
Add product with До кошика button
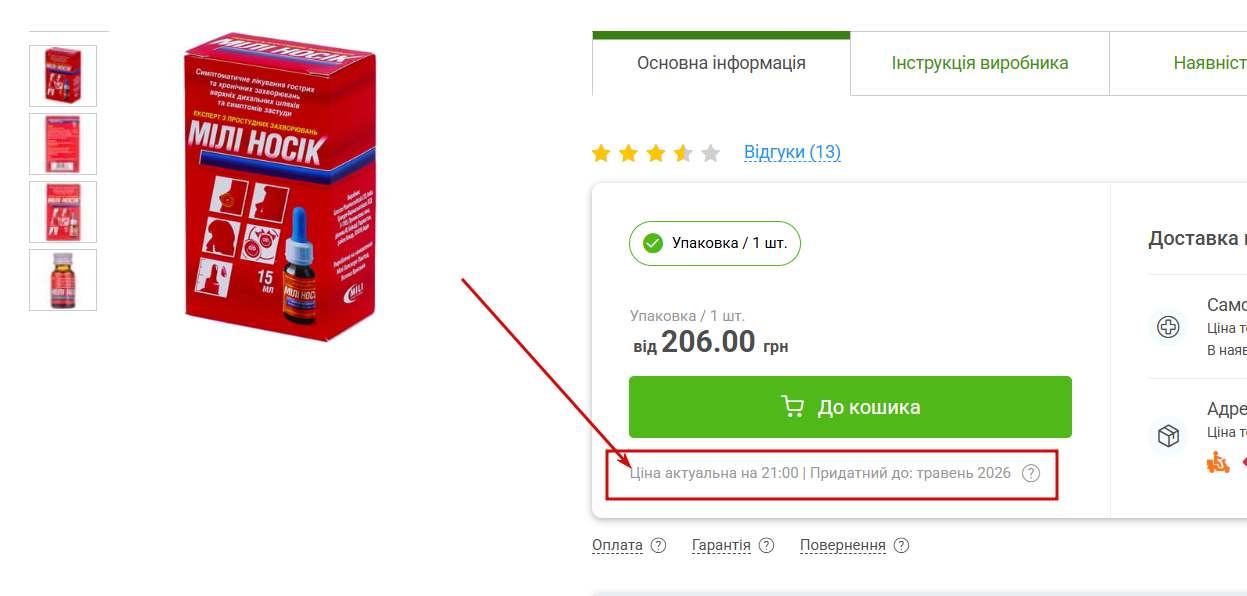click(x=850, y=407)
